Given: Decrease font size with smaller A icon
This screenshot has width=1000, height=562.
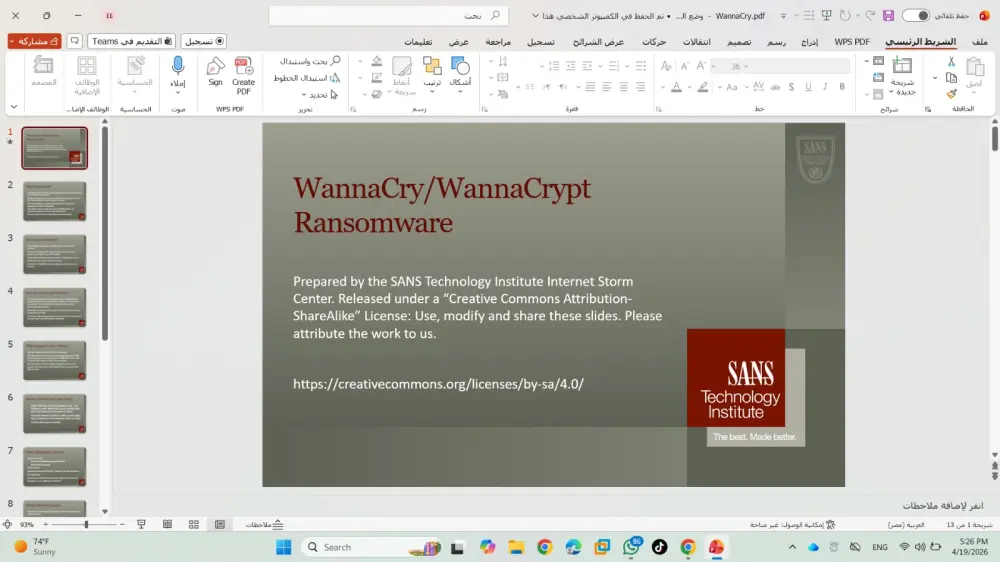Looking at the screenshot, I should [684, 66].
